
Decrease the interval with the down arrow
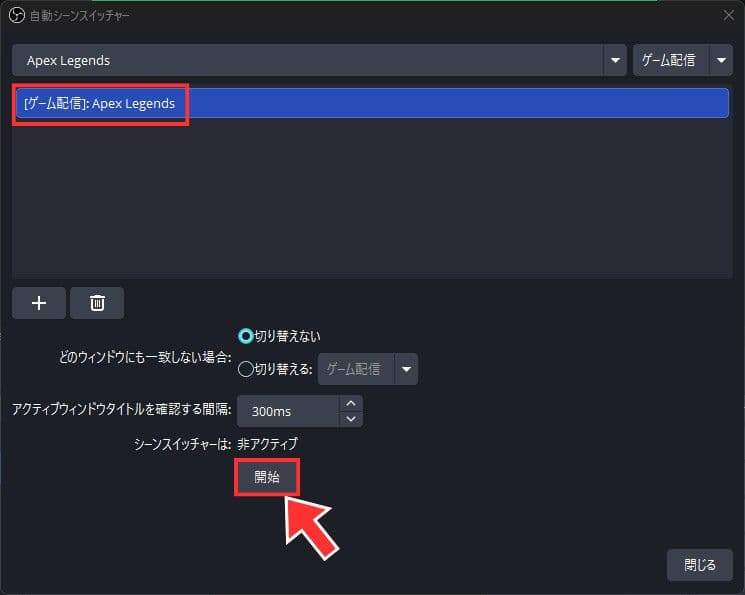pos(351,419)
